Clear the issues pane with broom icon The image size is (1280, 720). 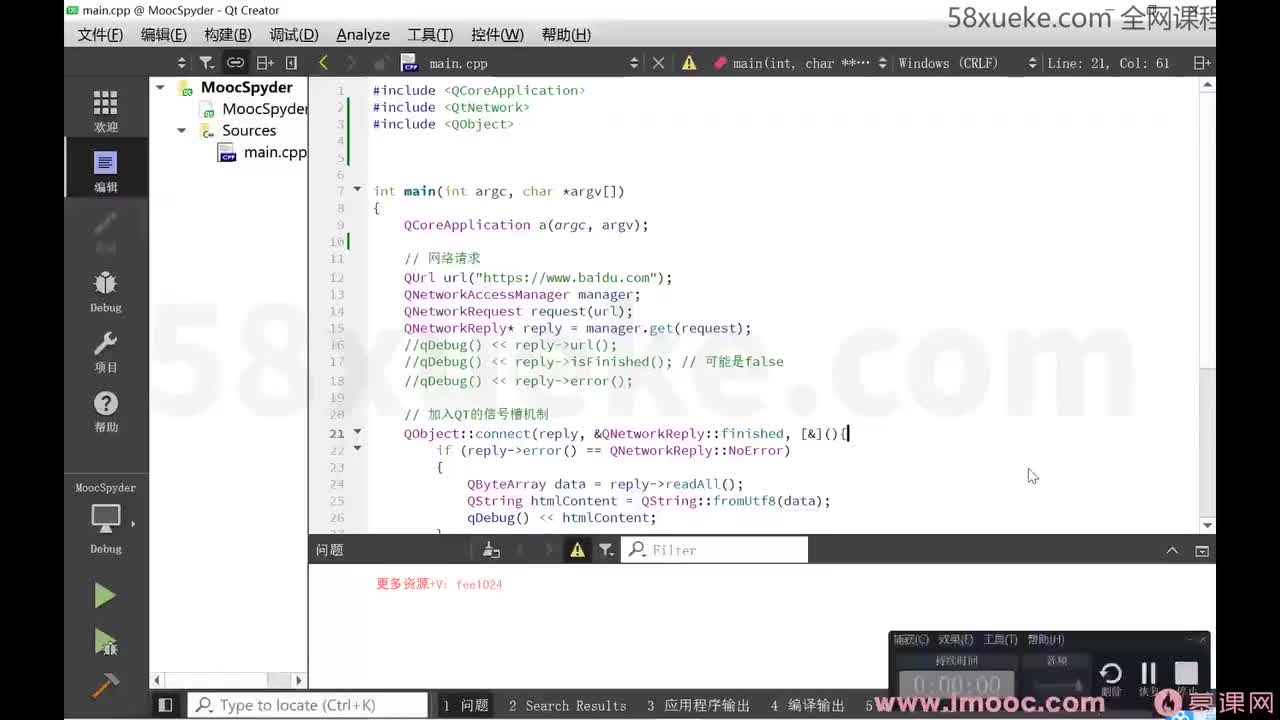pyautogui.click(x=491, y=550)
